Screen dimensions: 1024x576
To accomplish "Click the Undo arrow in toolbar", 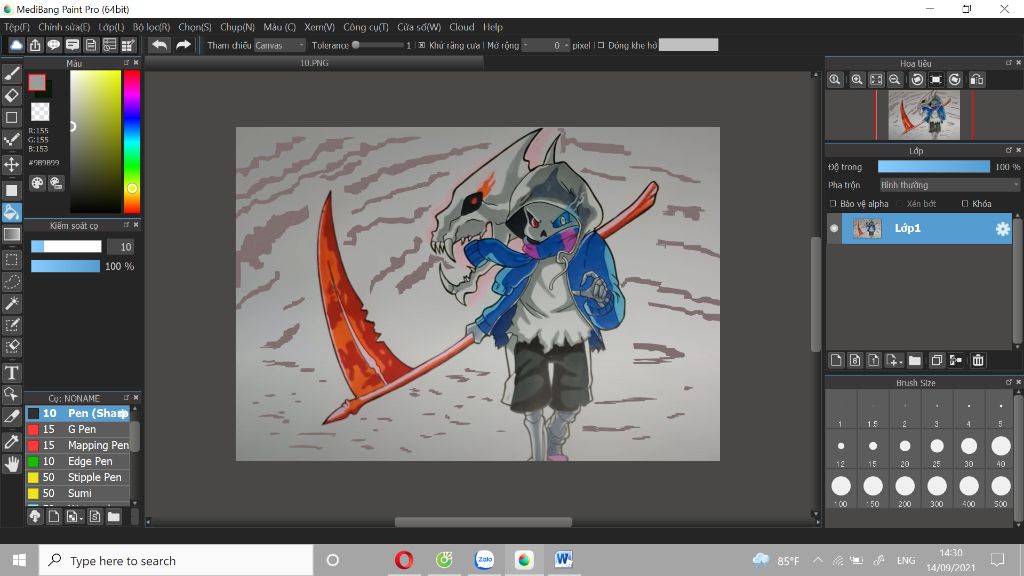I will 159,45.
